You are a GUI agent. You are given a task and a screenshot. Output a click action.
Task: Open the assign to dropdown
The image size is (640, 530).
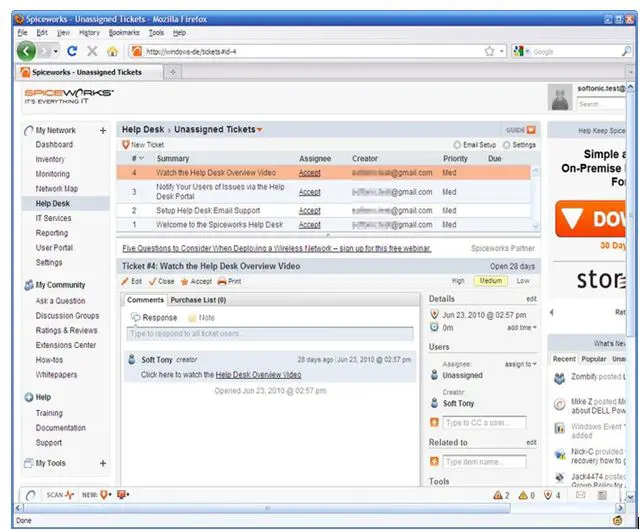(520, 364)
